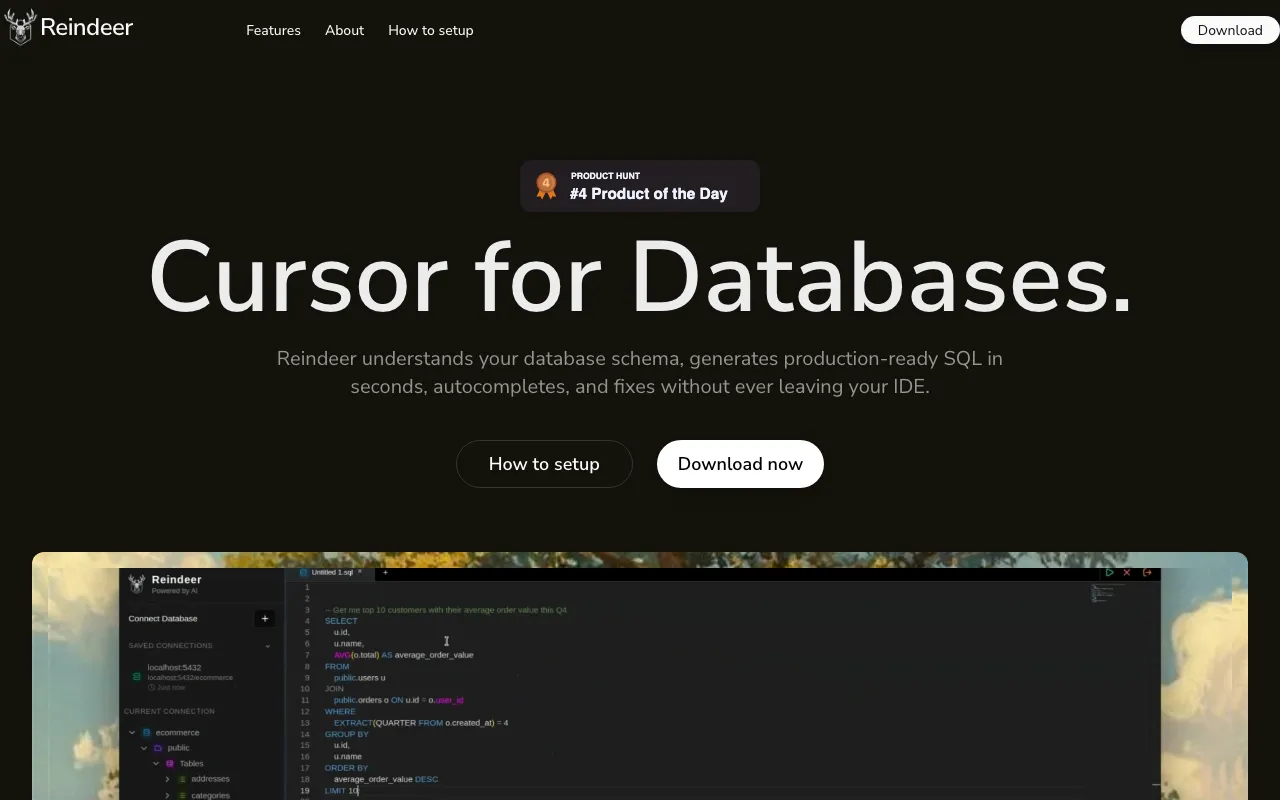Image resolution: width=1280 pixels, height=800 pixels.
Task: Select the addresses table label
Action: click(x=210, y=779)
